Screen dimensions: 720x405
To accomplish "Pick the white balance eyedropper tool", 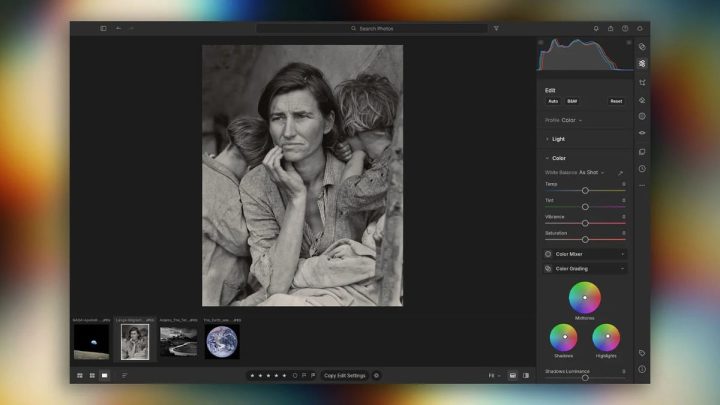I will pos(620,173).
